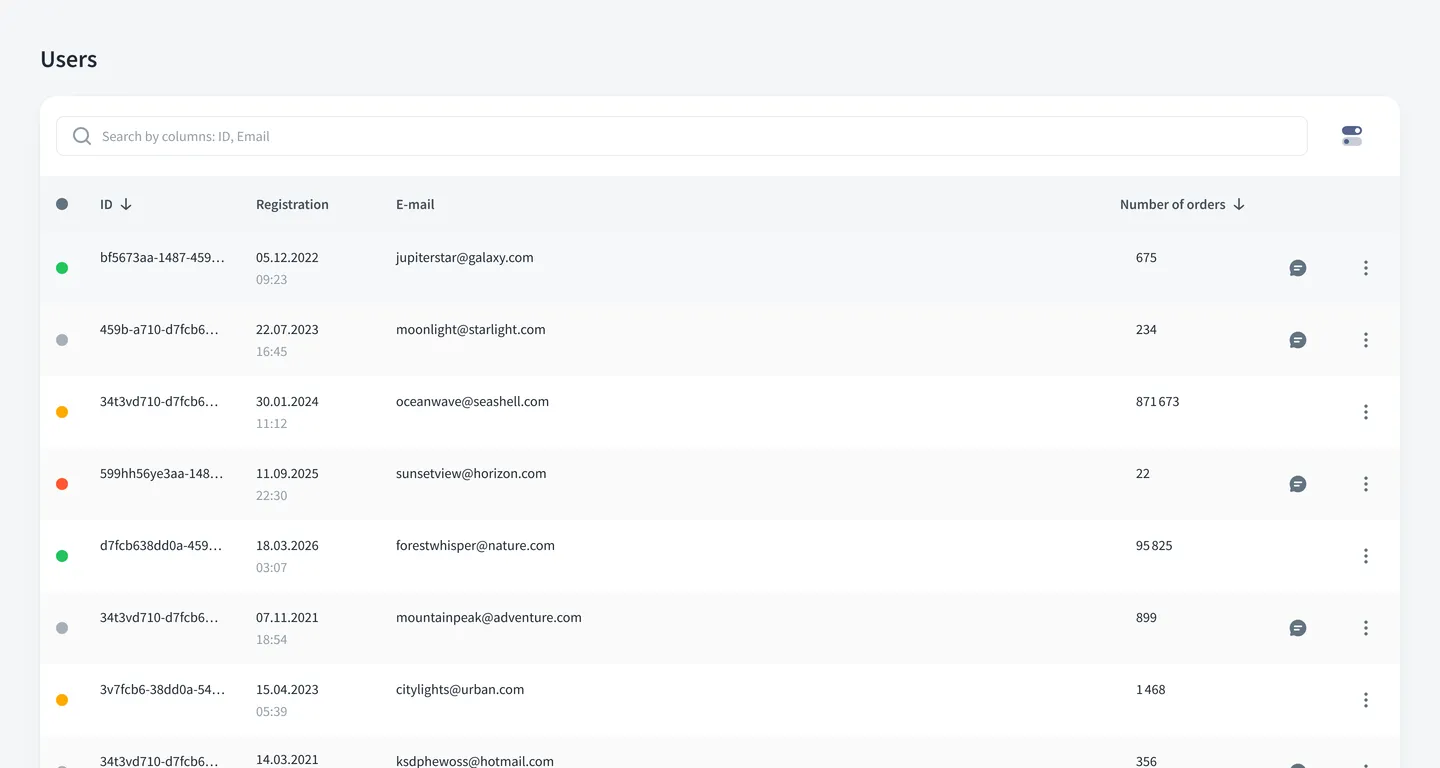Select ID bf5673aa-1487-459…

tap(162, 257)
